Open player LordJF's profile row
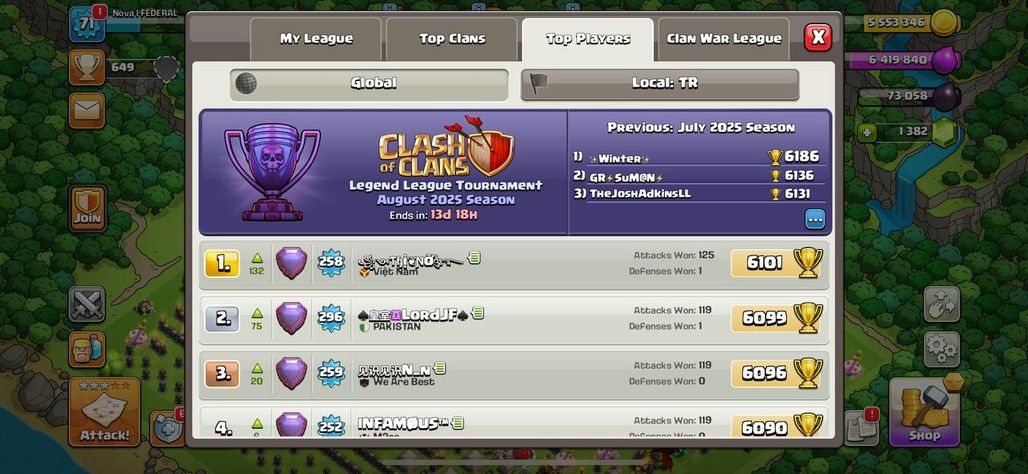 [513, 319]
